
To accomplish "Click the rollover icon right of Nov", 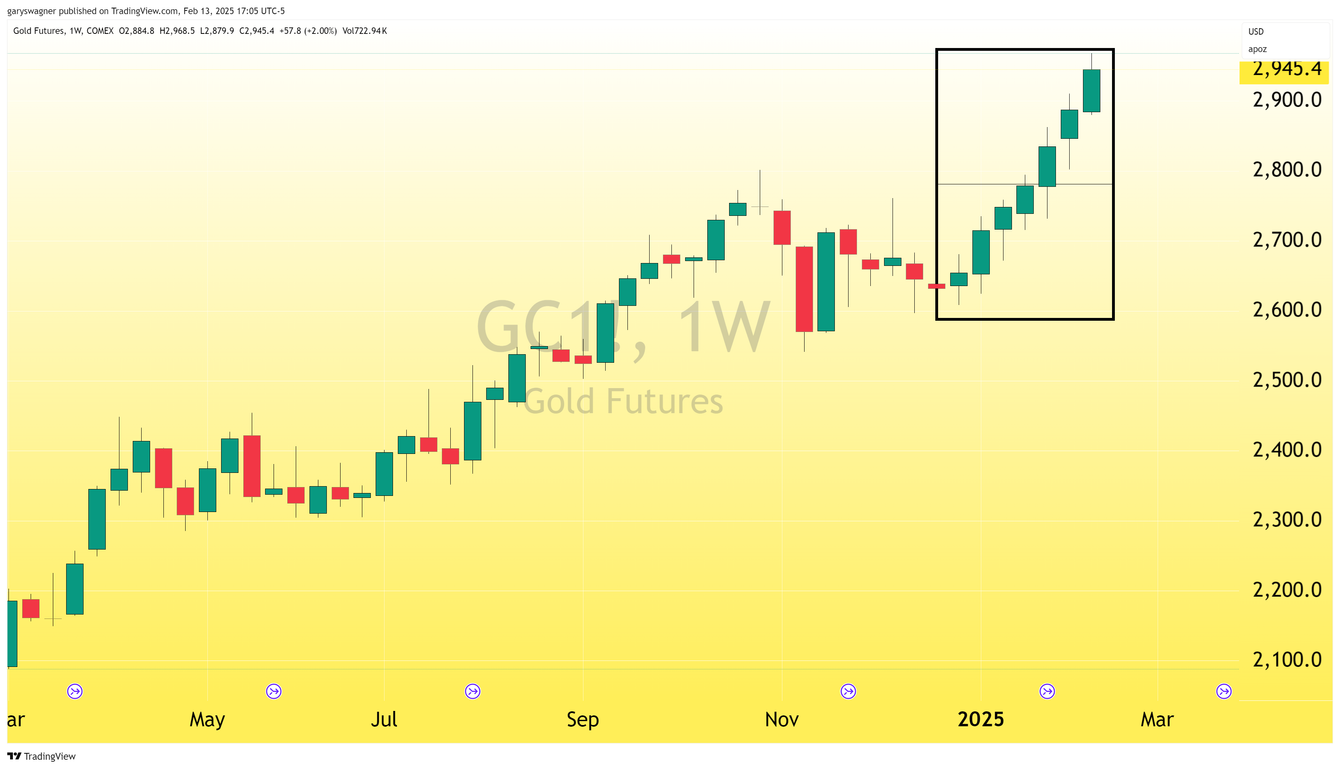I will pos(848,691).
